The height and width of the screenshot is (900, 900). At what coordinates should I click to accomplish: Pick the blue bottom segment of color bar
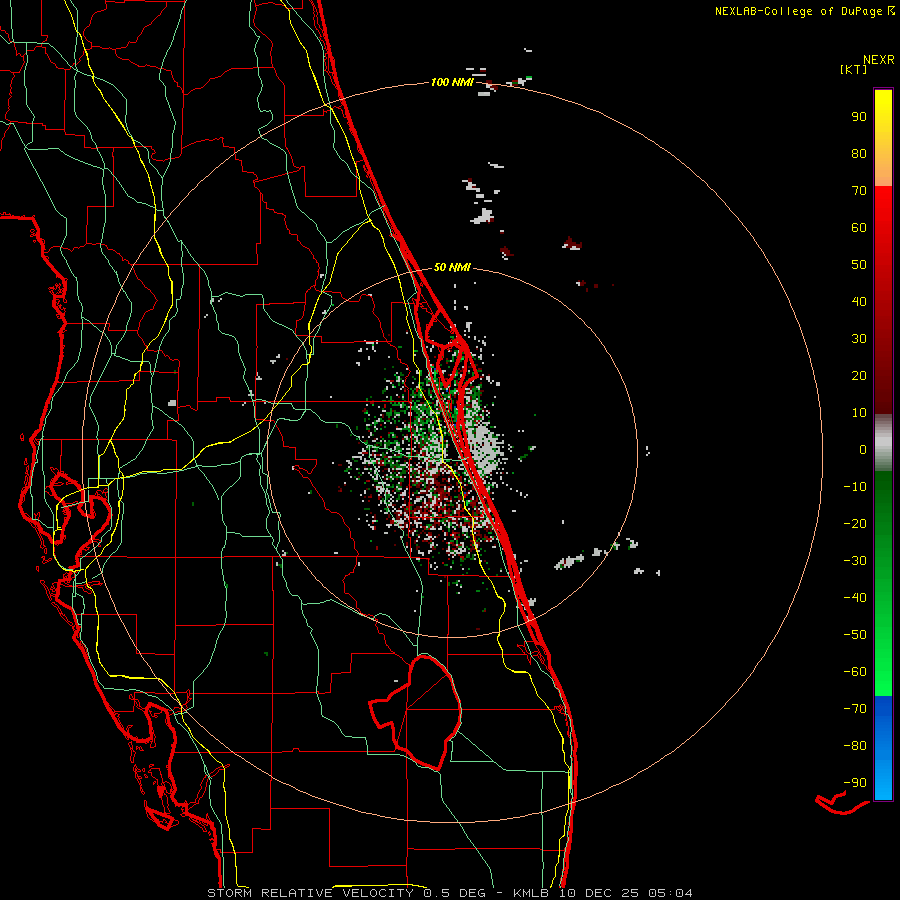pos(883,748)
